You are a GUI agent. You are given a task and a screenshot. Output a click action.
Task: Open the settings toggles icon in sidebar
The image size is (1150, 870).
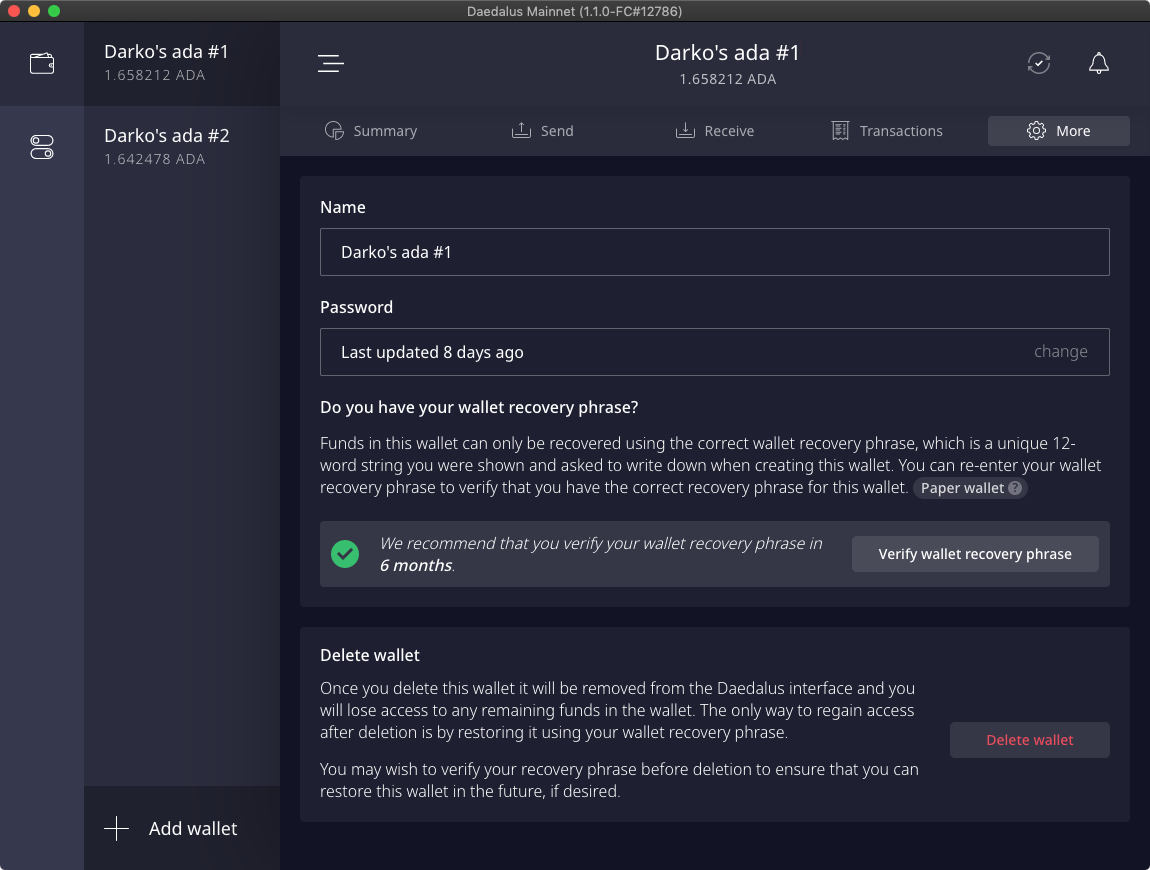click(42, 148)
